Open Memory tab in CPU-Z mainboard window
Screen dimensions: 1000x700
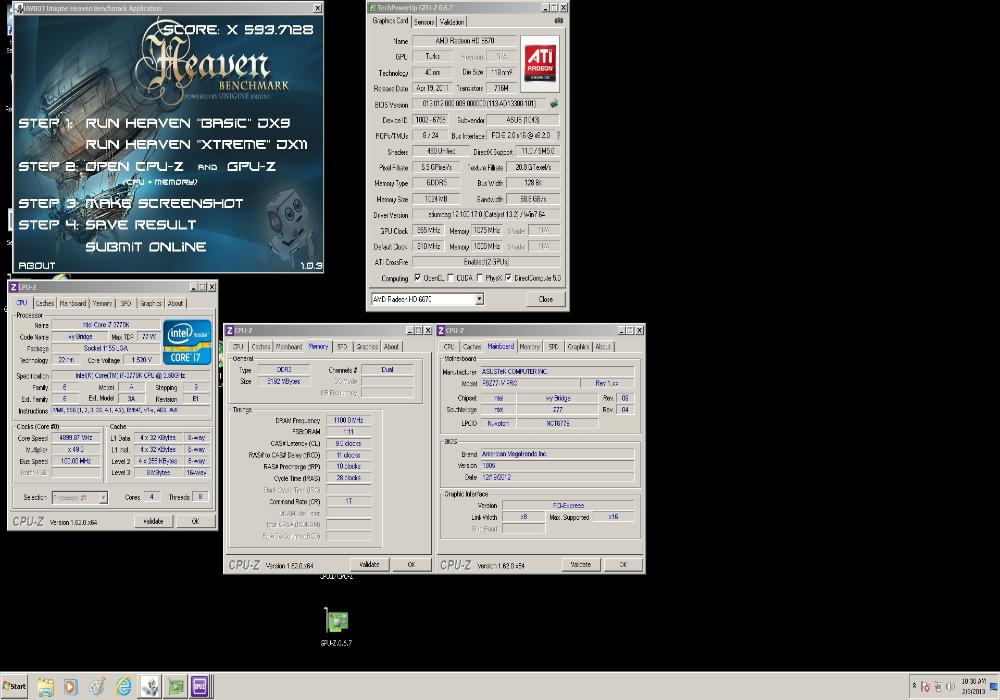tap(529, 347)
